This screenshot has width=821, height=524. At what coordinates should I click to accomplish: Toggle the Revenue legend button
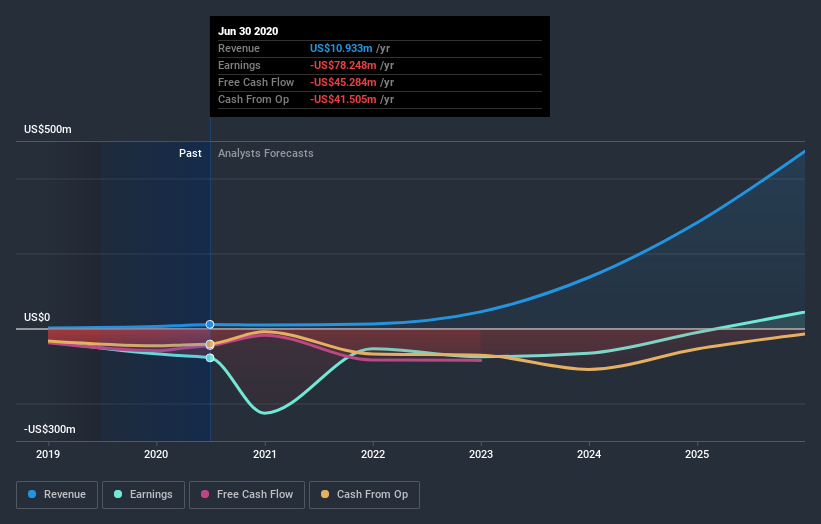click(x=57, y=495)
